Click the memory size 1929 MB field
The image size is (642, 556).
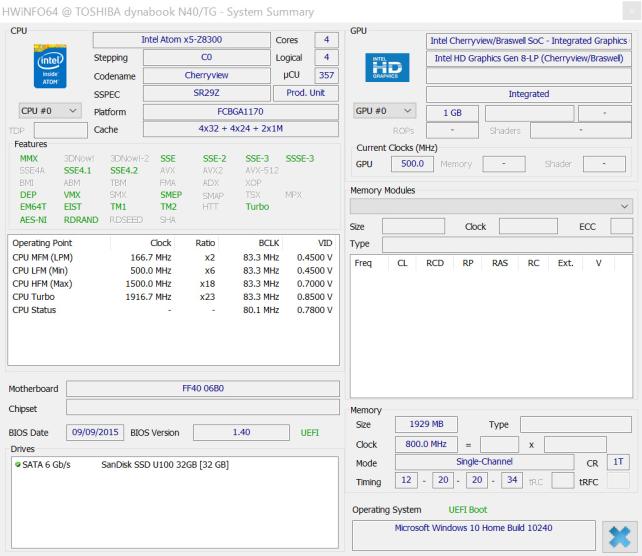coord(419,424)
